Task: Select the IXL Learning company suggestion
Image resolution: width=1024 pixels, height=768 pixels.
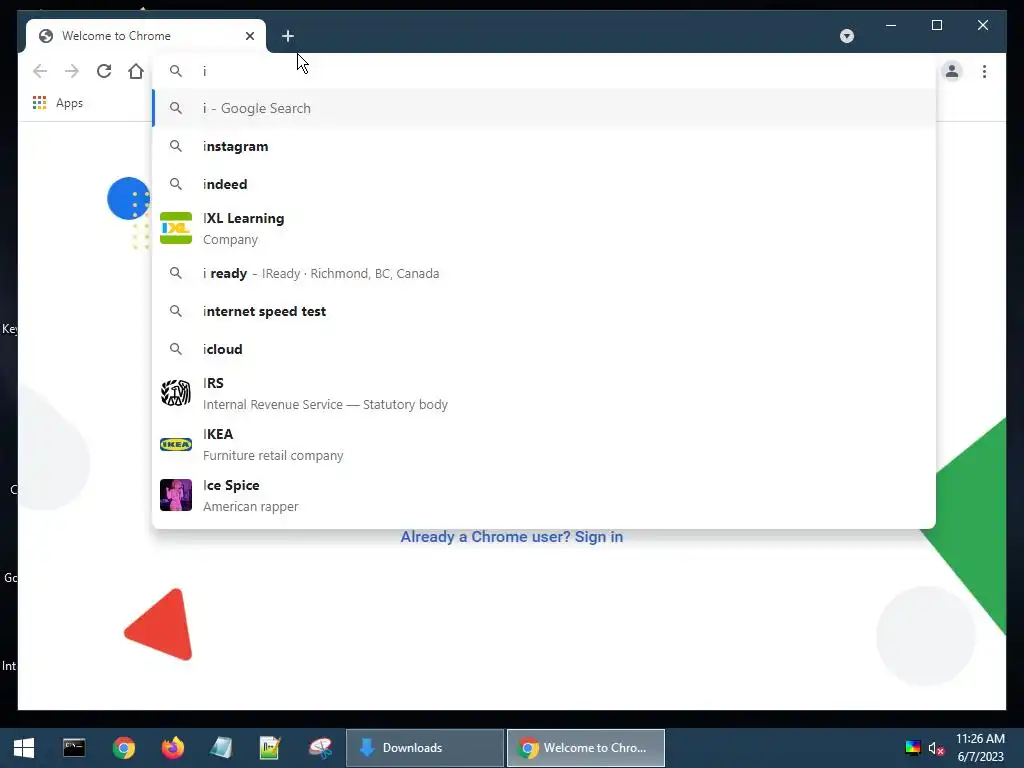Action: (x=544, y=229)
